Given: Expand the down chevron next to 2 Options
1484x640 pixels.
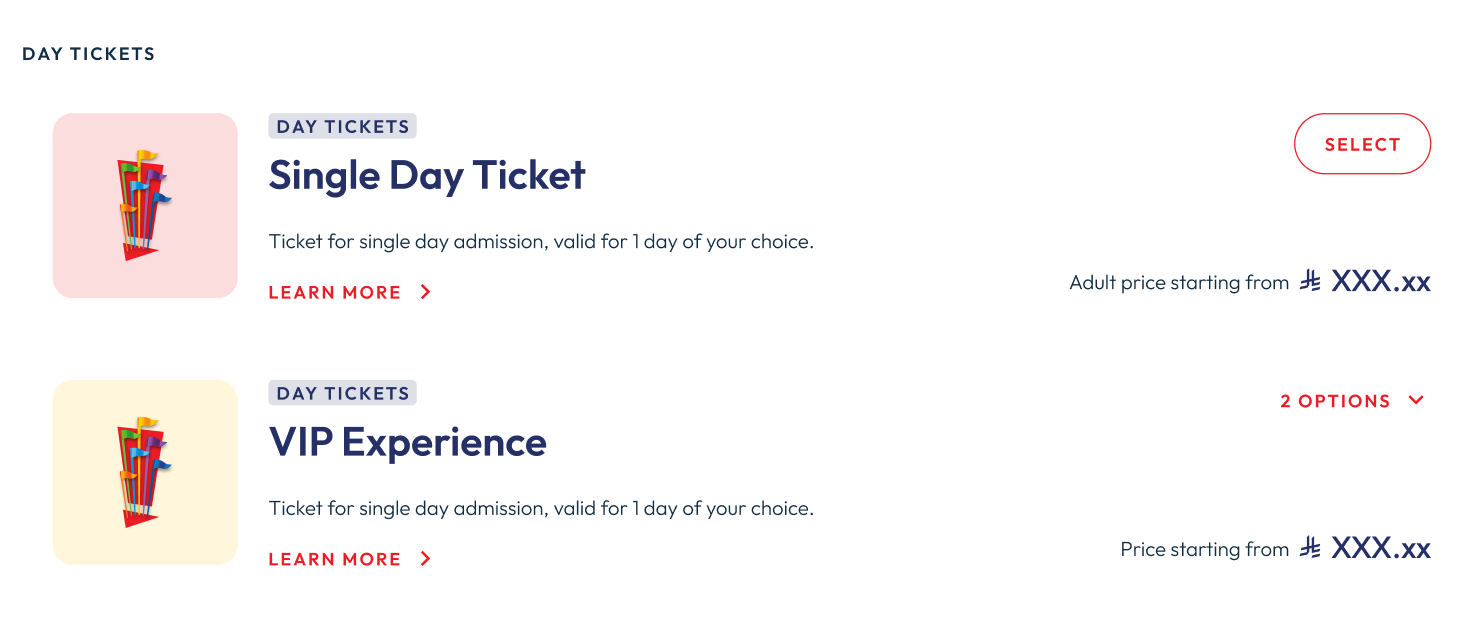Looking at the screenshot, I should [x=1416, y=400].
